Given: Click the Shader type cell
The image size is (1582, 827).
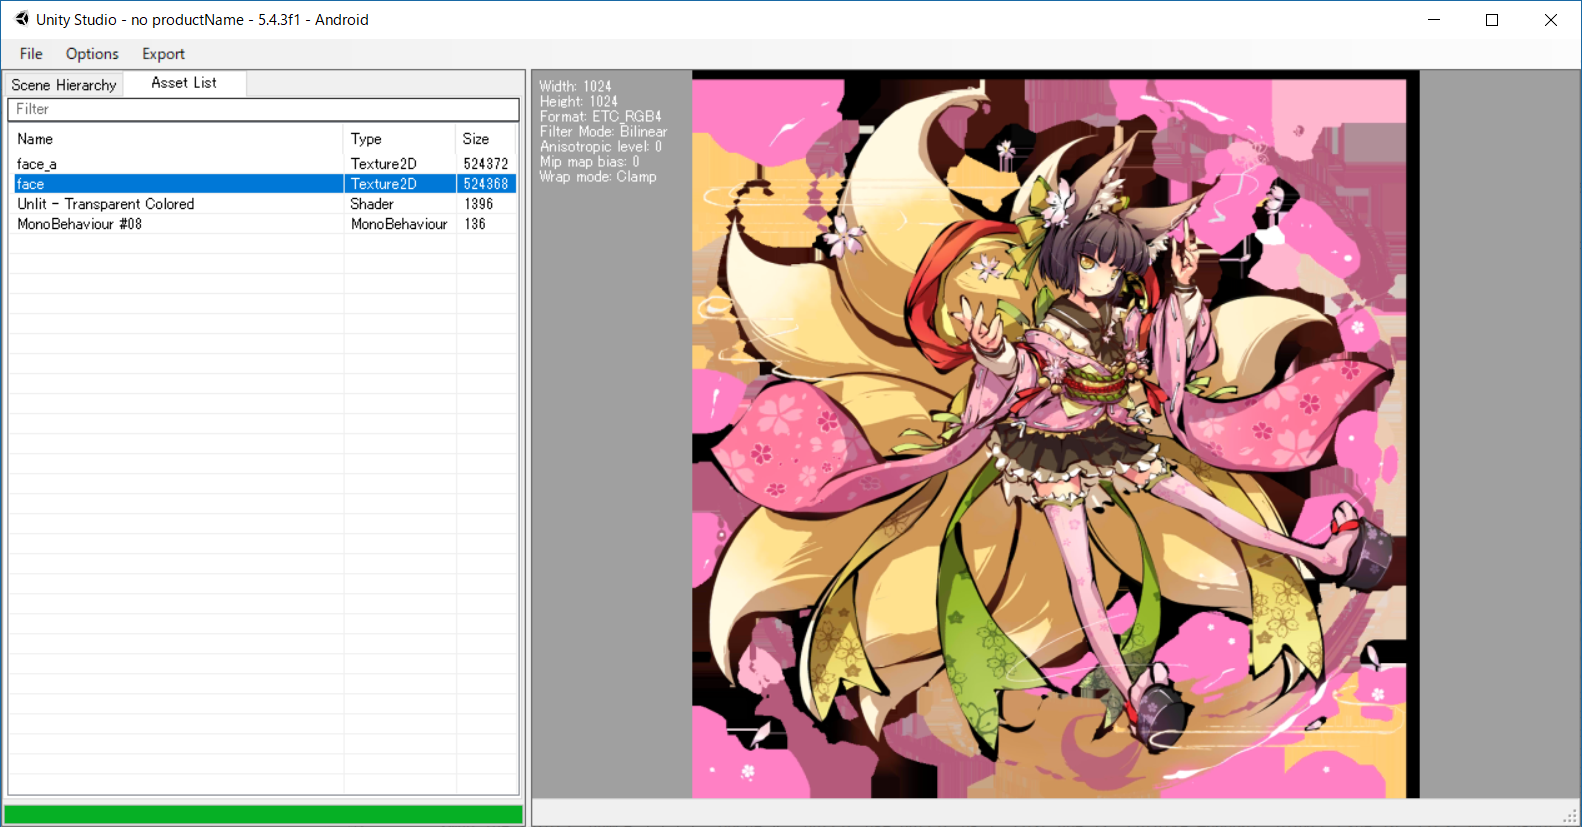Looking at the screenshot, I should tap(372, 204).
